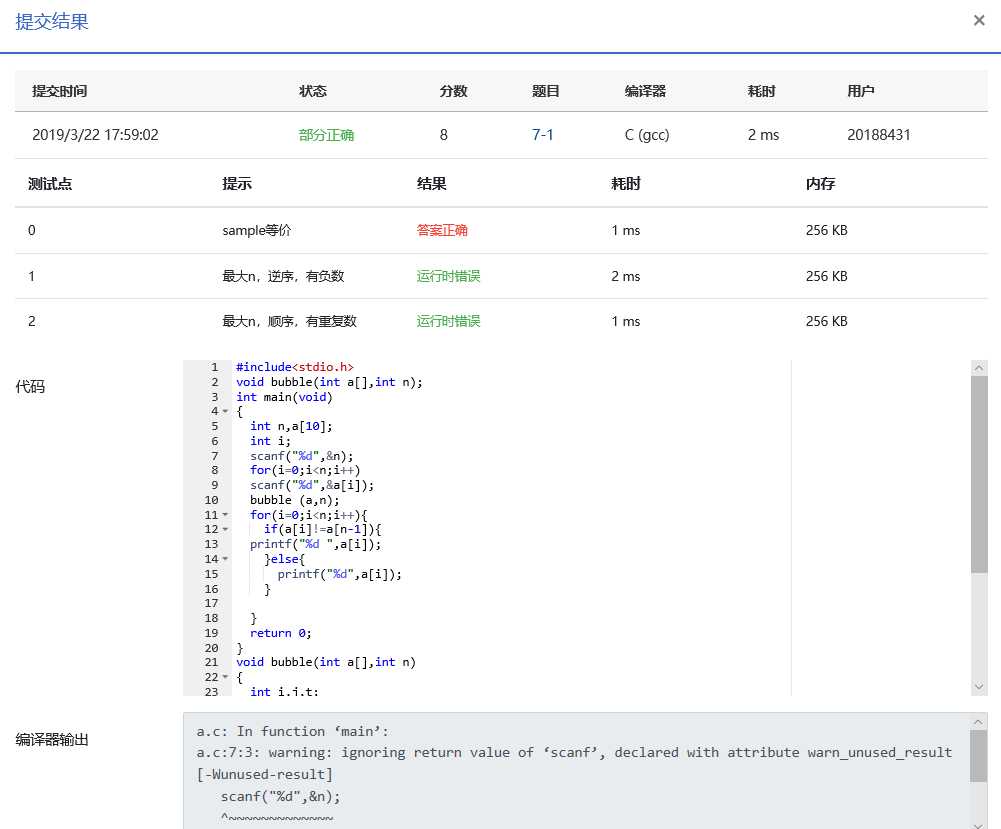Viewport: 1001px width, 829px height.
Task: Click the 提示 column header
Action: click(237, 184)
